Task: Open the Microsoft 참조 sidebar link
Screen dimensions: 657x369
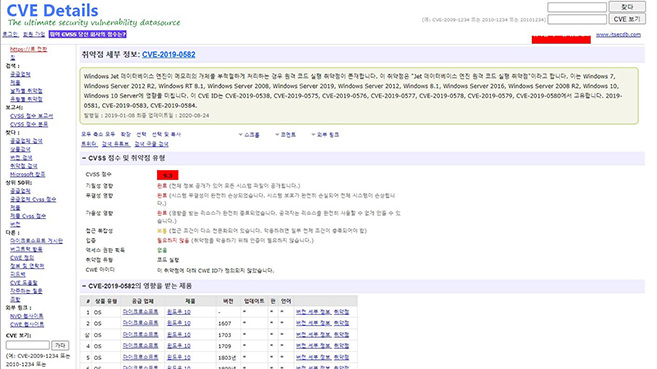Action: point(27,174)
